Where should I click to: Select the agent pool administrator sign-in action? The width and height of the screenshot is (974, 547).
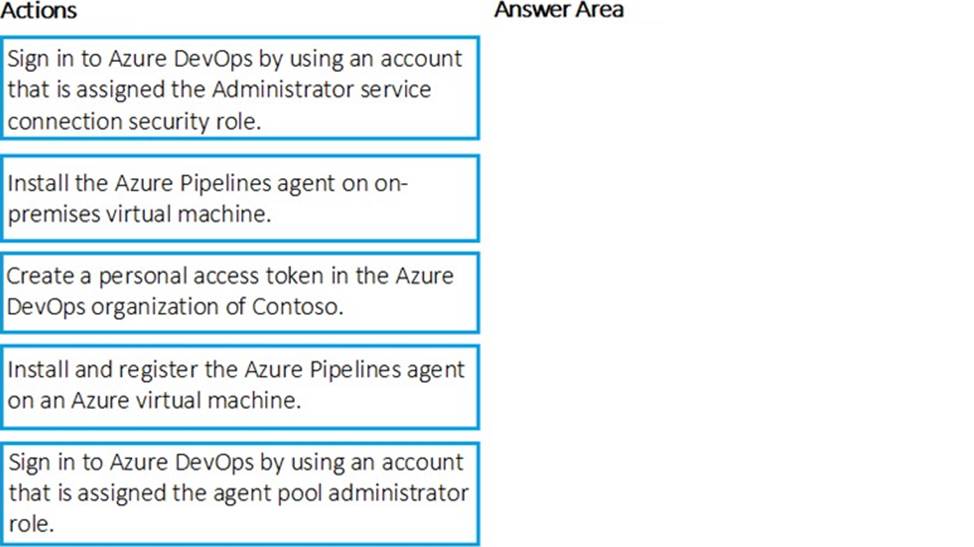[x=240, y=493]
